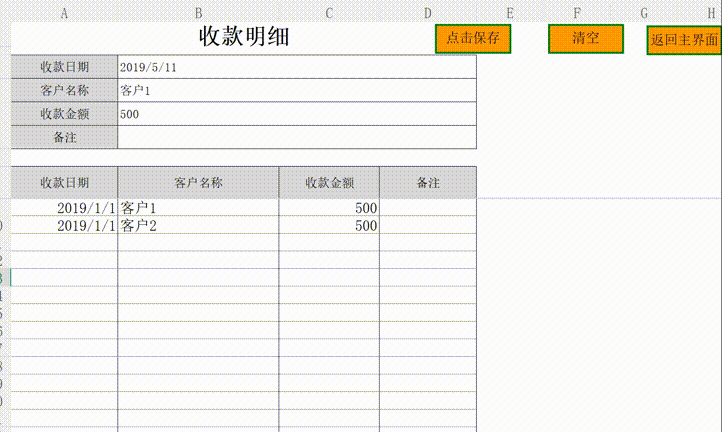Select column B header
Image resolution: width=722 pixels, height=432 pixels.
[198, 13]
